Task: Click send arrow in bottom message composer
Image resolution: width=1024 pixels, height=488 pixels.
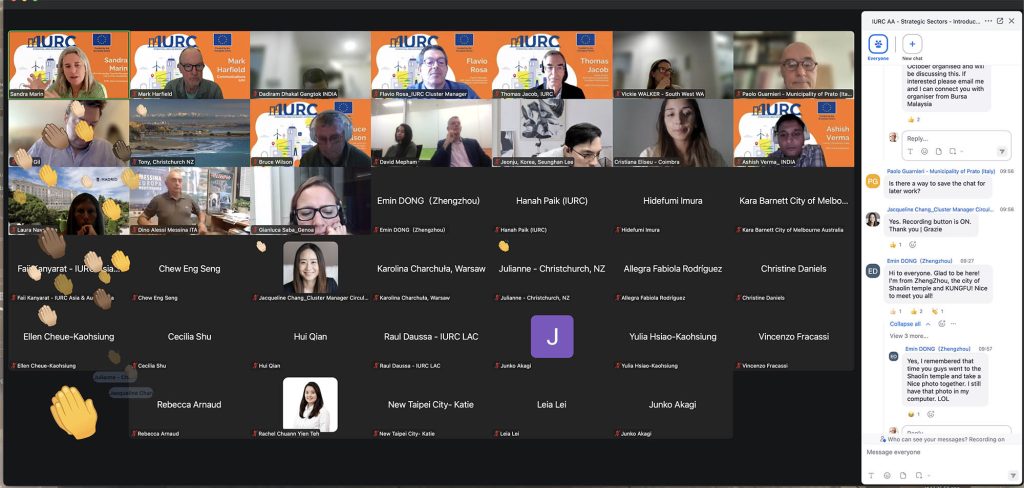Action: (x=1011, y=478)
